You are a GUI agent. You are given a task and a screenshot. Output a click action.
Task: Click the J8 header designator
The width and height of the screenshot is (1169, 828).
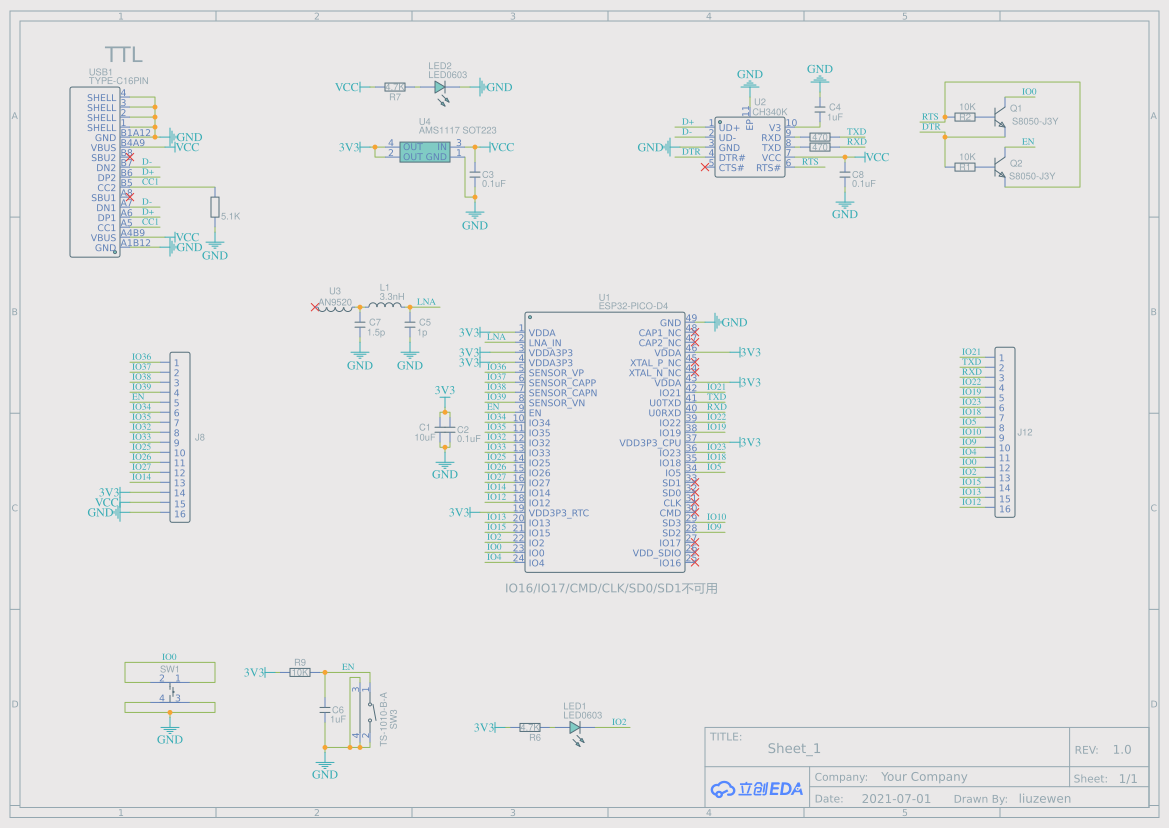point(200,437)
